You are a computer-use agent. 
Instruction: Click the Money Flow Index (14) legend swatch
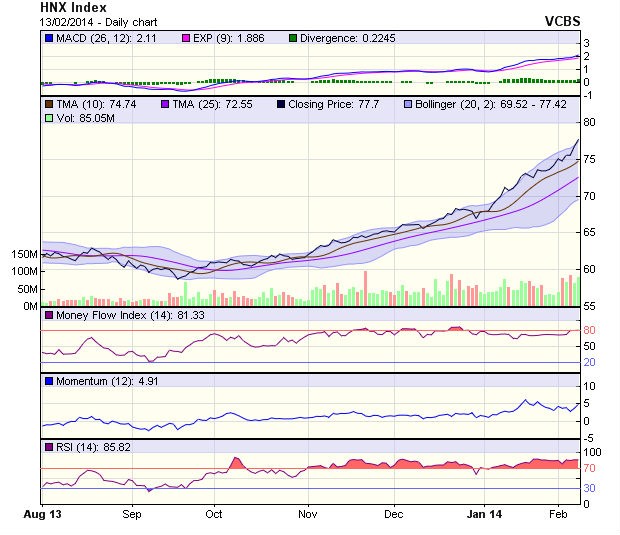[x=49, y=316]
